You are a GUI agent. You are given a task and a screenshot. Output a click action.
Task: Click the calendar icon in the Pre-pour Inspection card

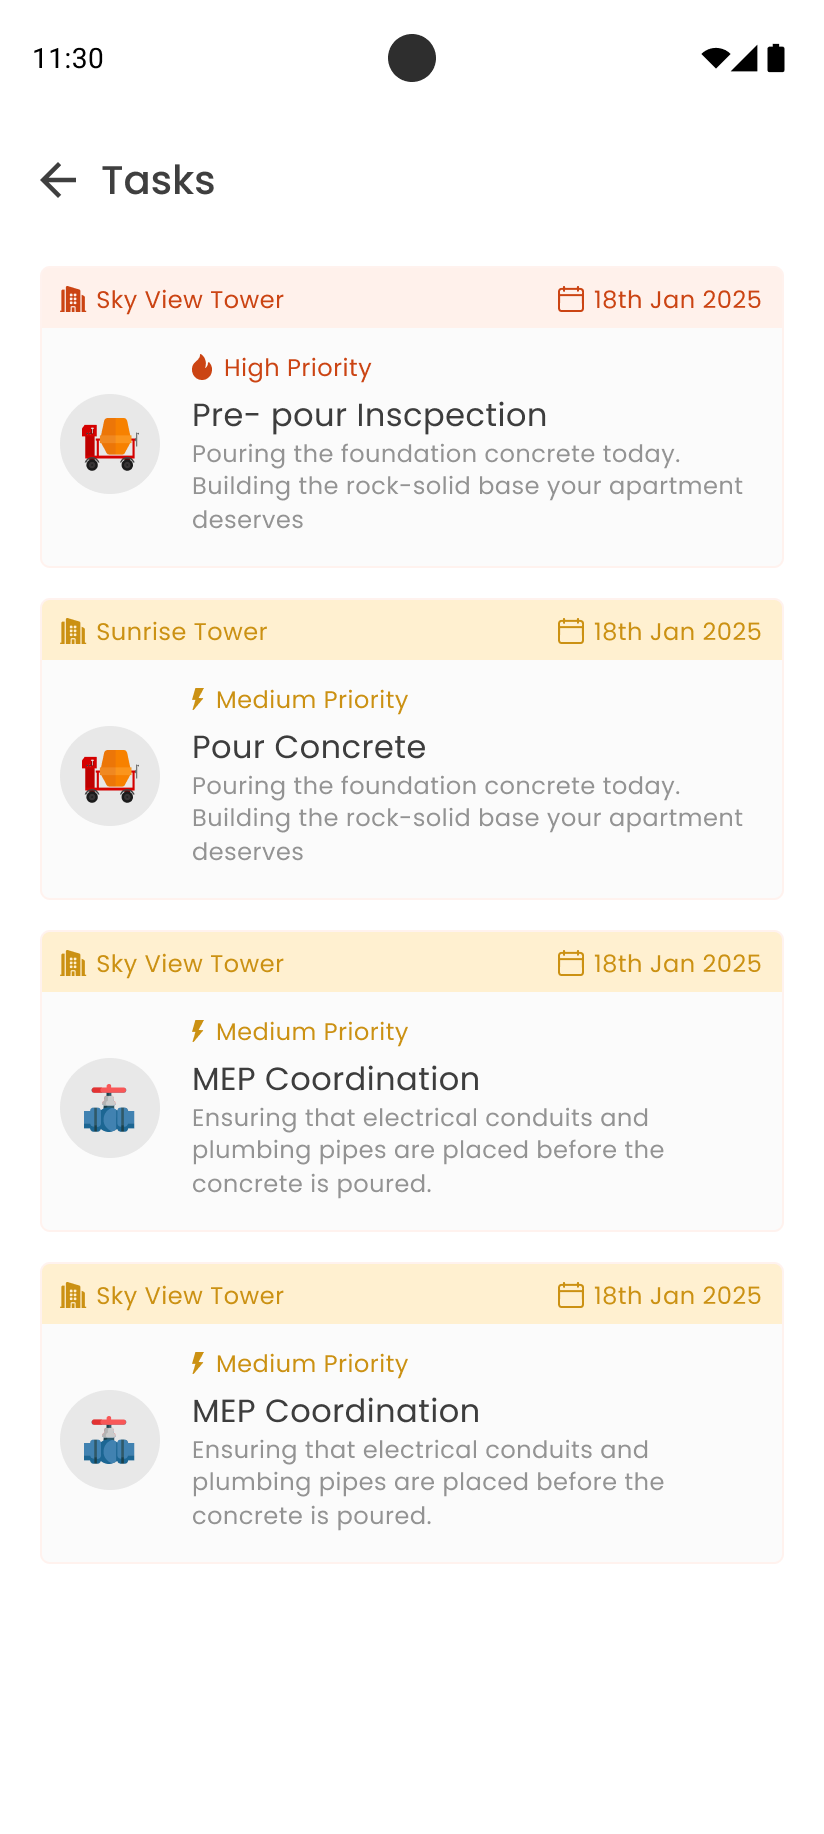[570, 300]
